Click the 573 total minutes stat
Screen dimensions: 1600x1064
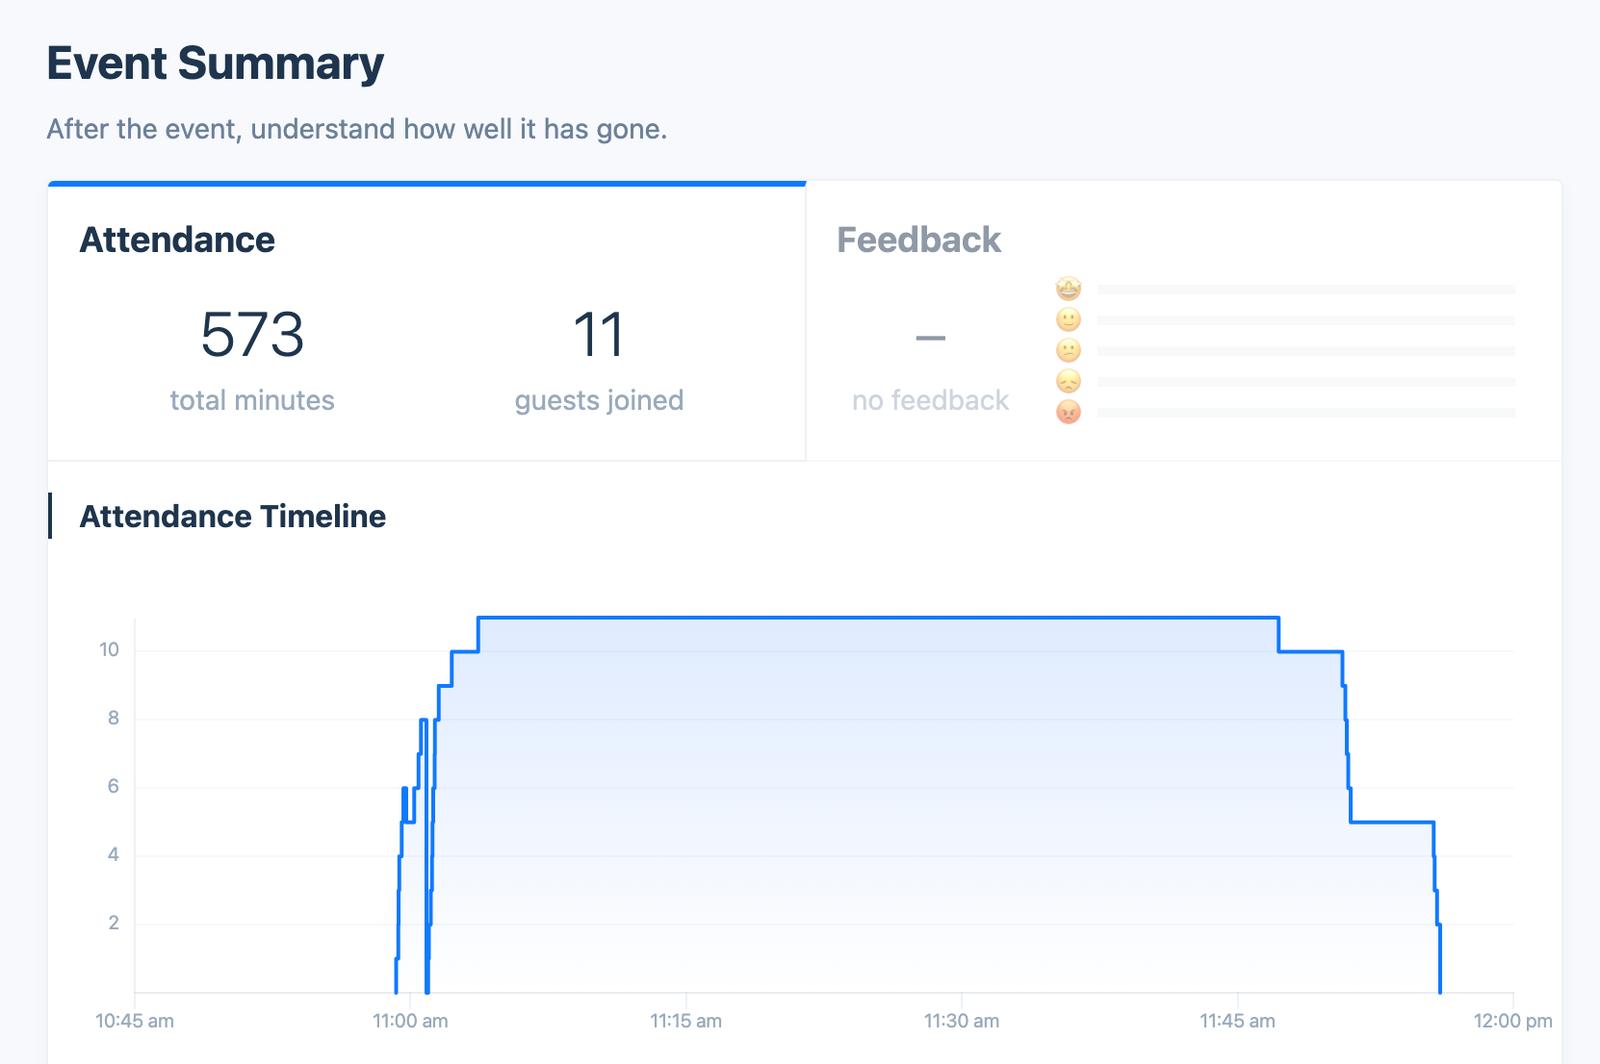252,359
